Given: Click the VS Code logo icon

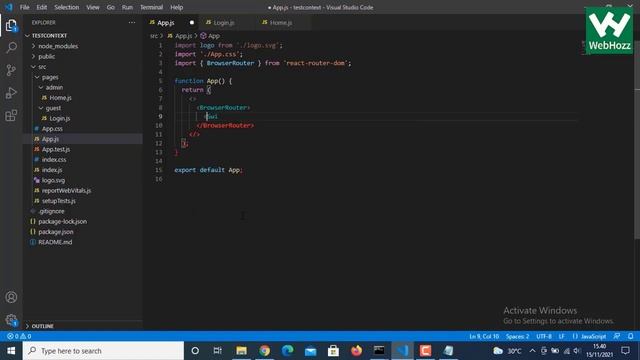Looking at the screenshot, I should point(9,7).
